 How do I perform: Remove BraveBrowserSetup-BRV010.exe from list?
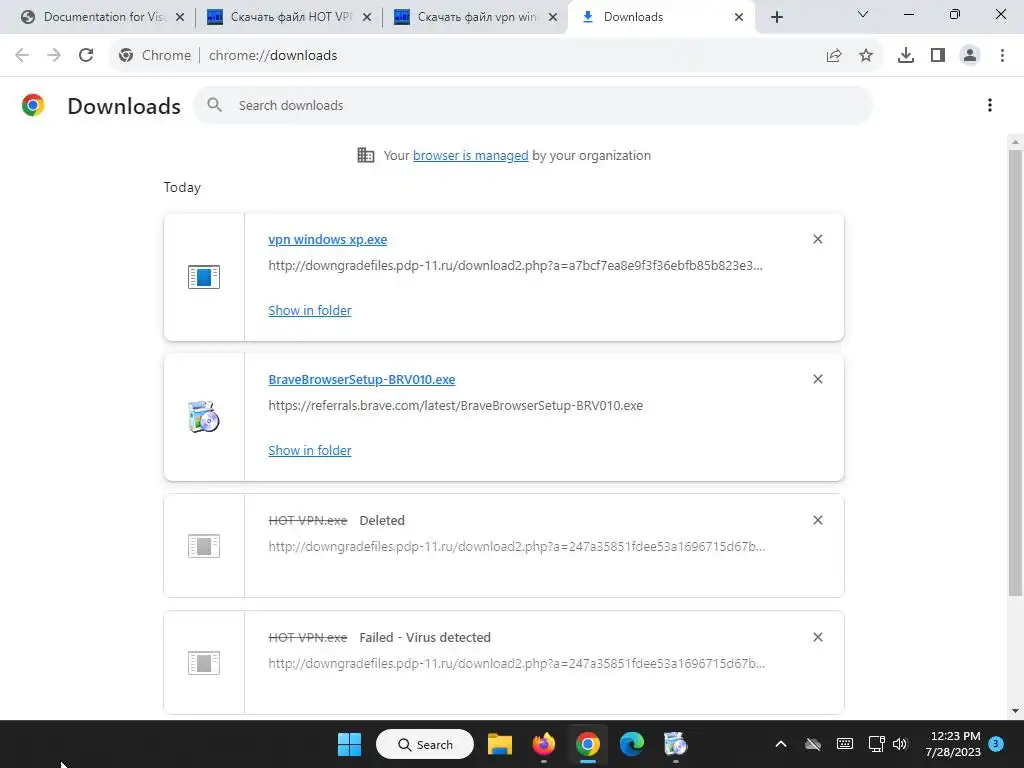818,379
